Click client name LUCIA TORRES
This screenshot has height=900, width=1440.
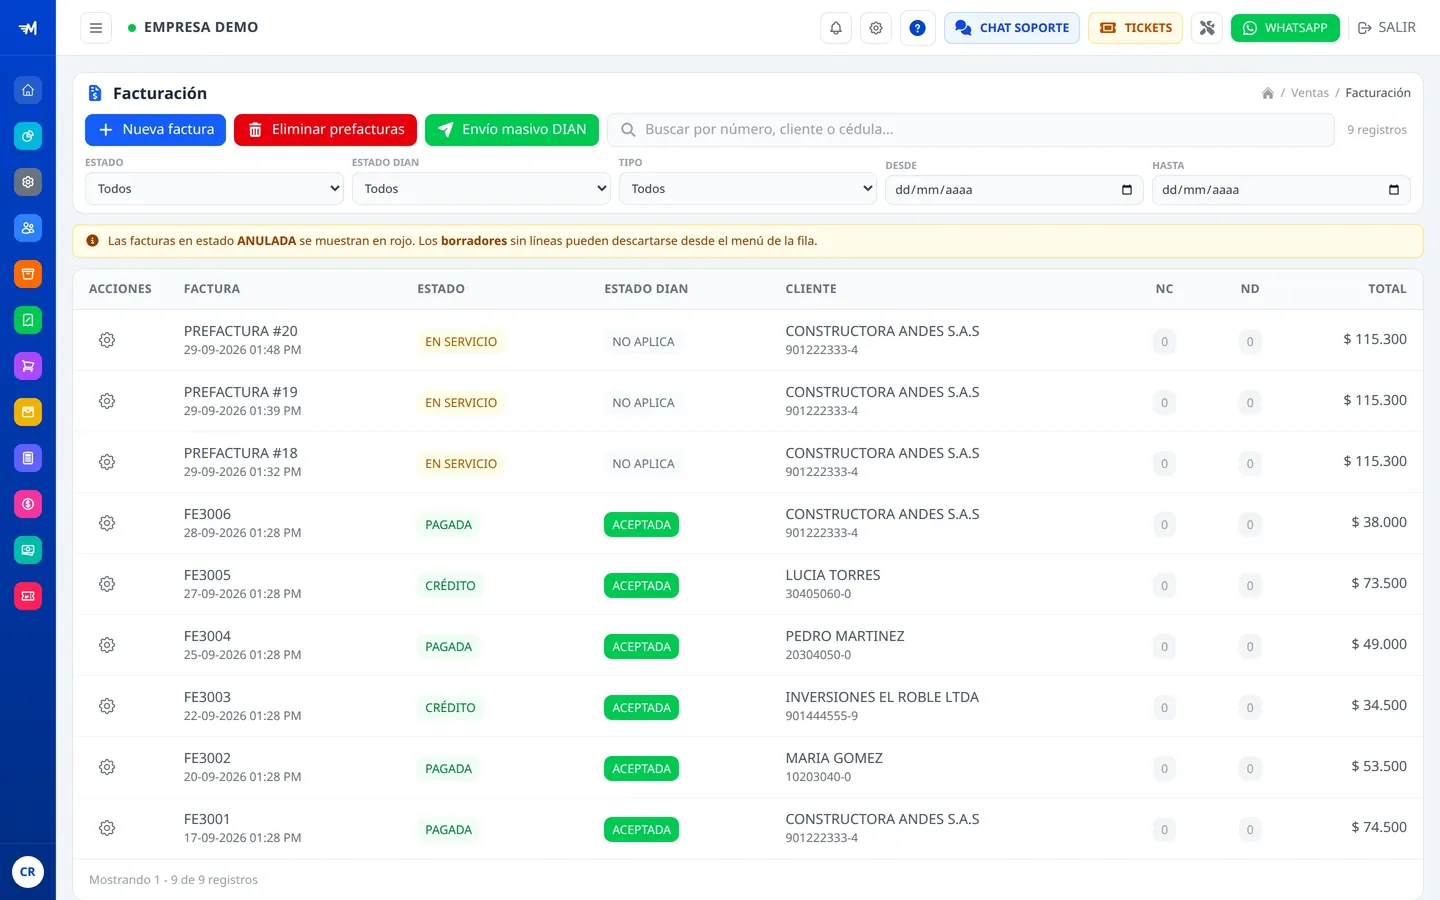click(x=833, y=575)
